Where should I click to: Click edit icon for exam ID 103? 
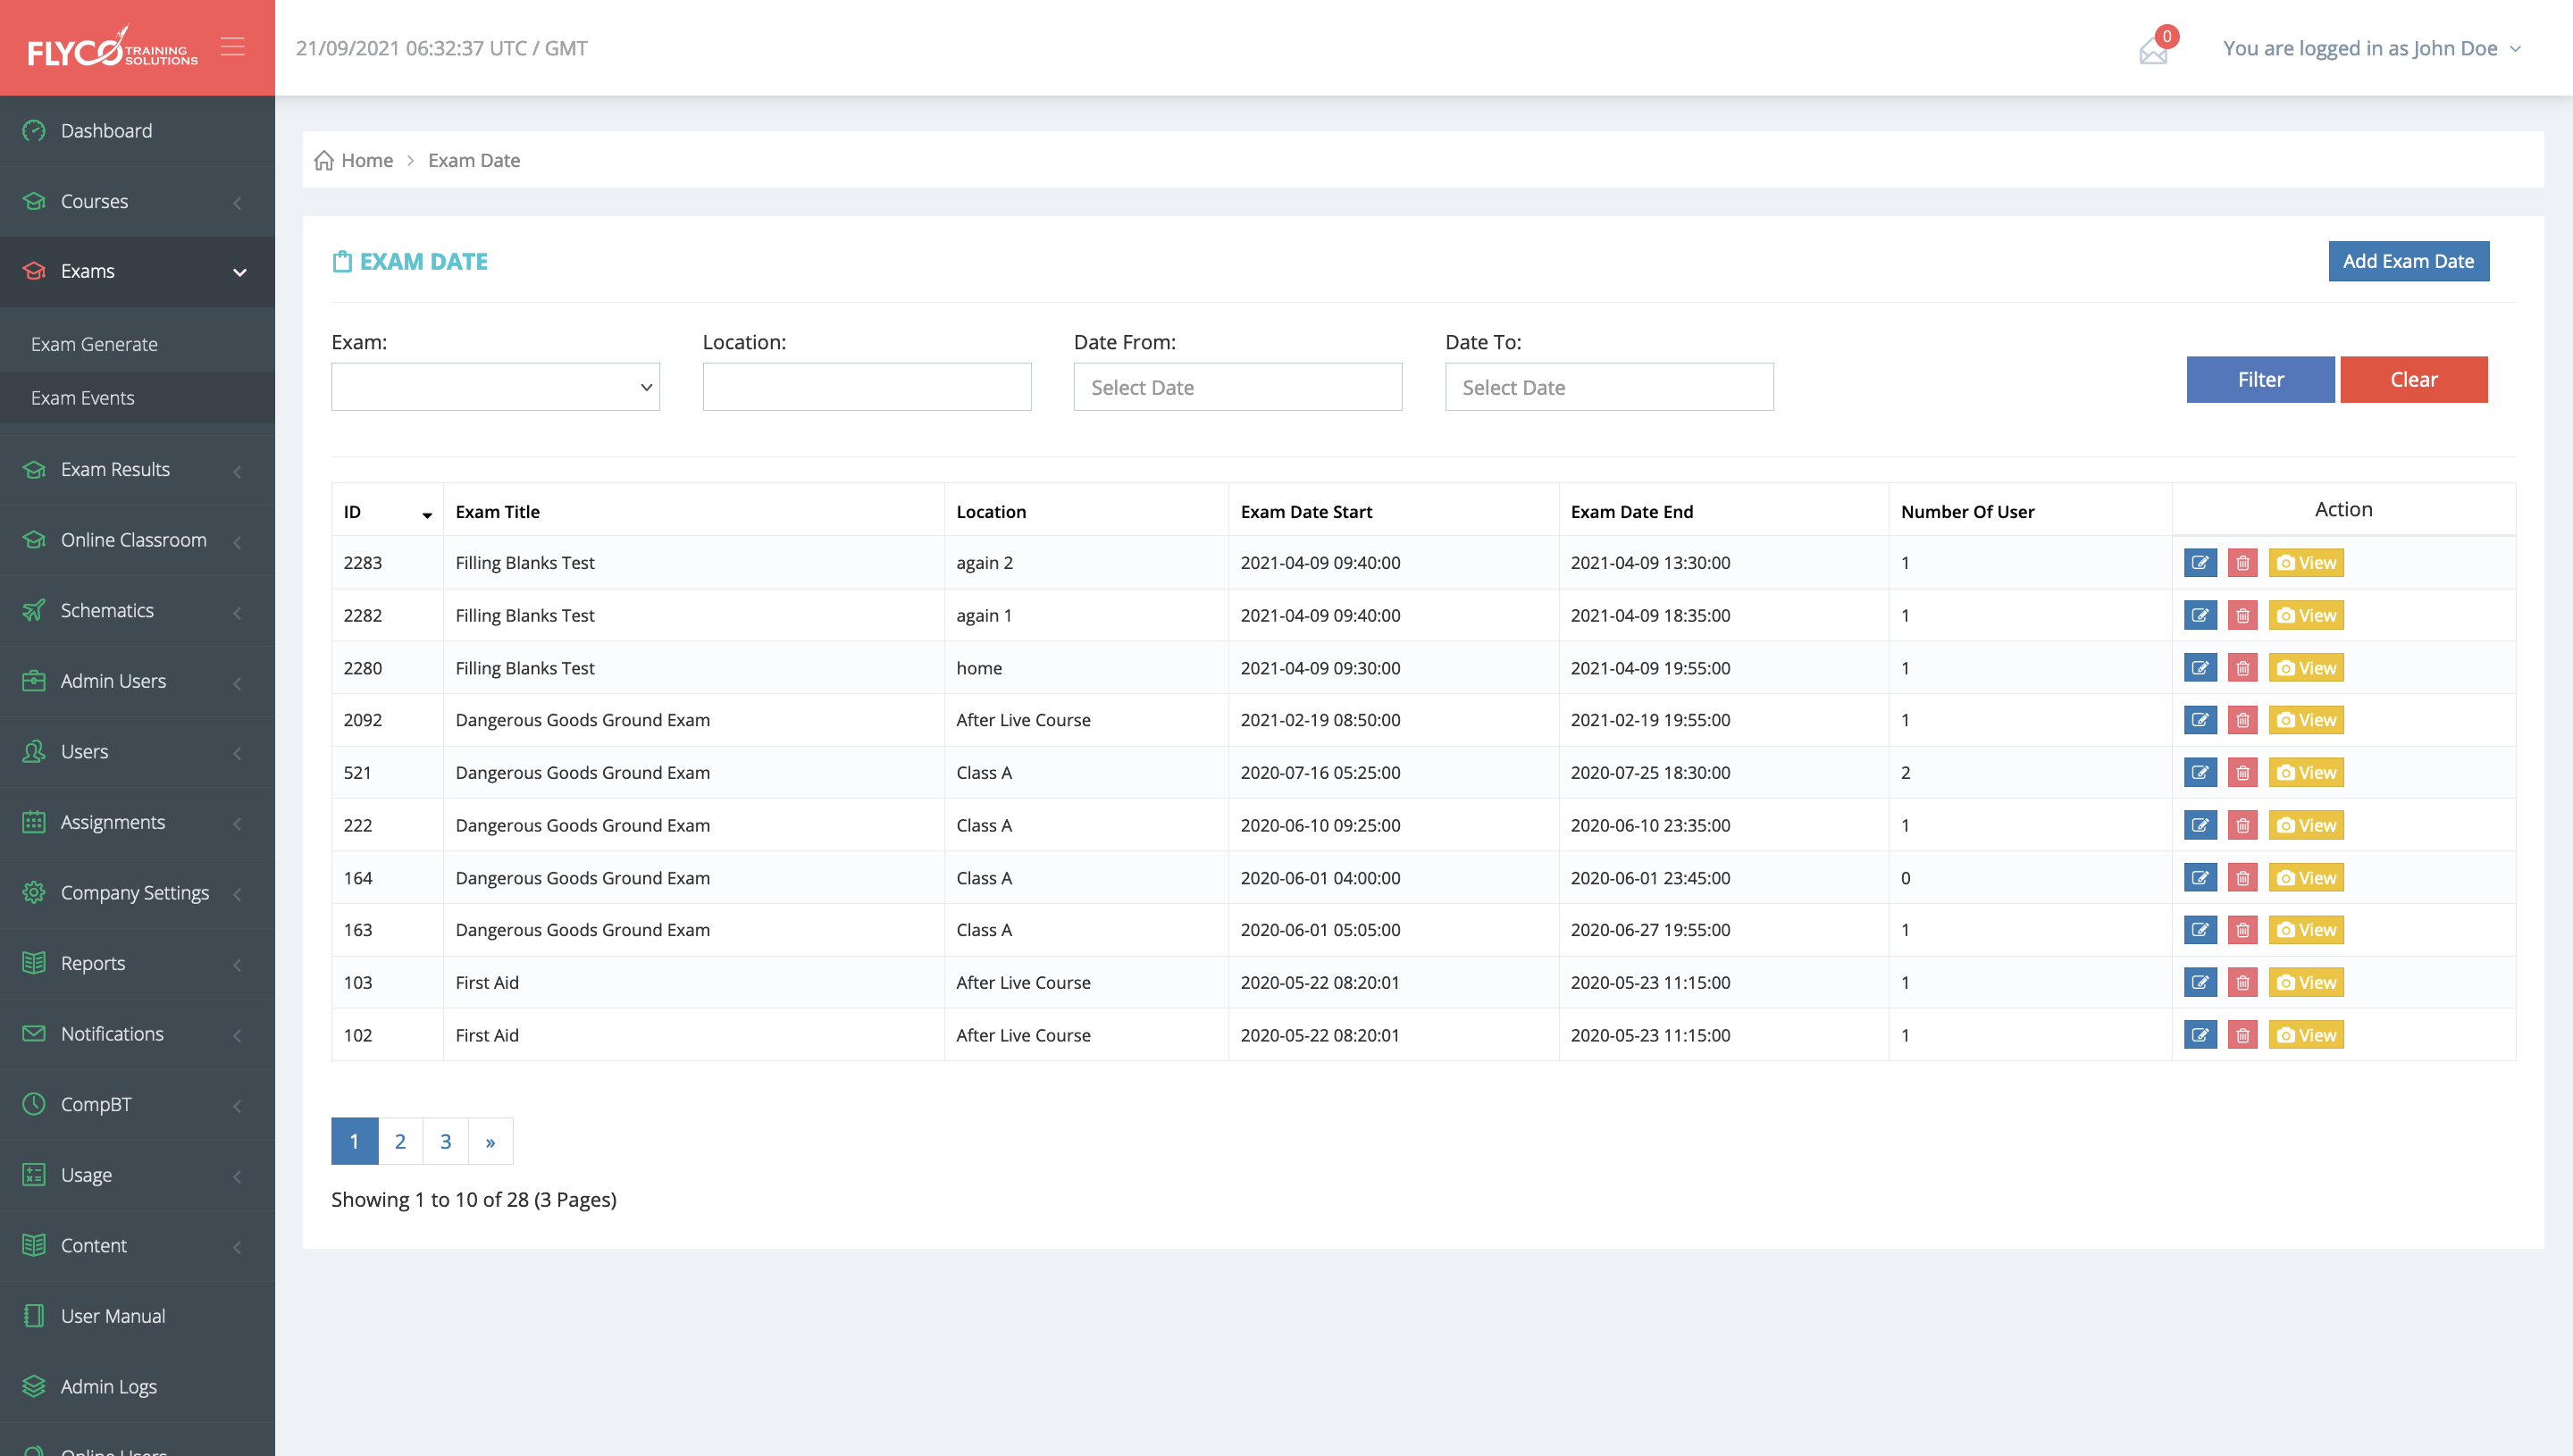(x=2200, y=983)
